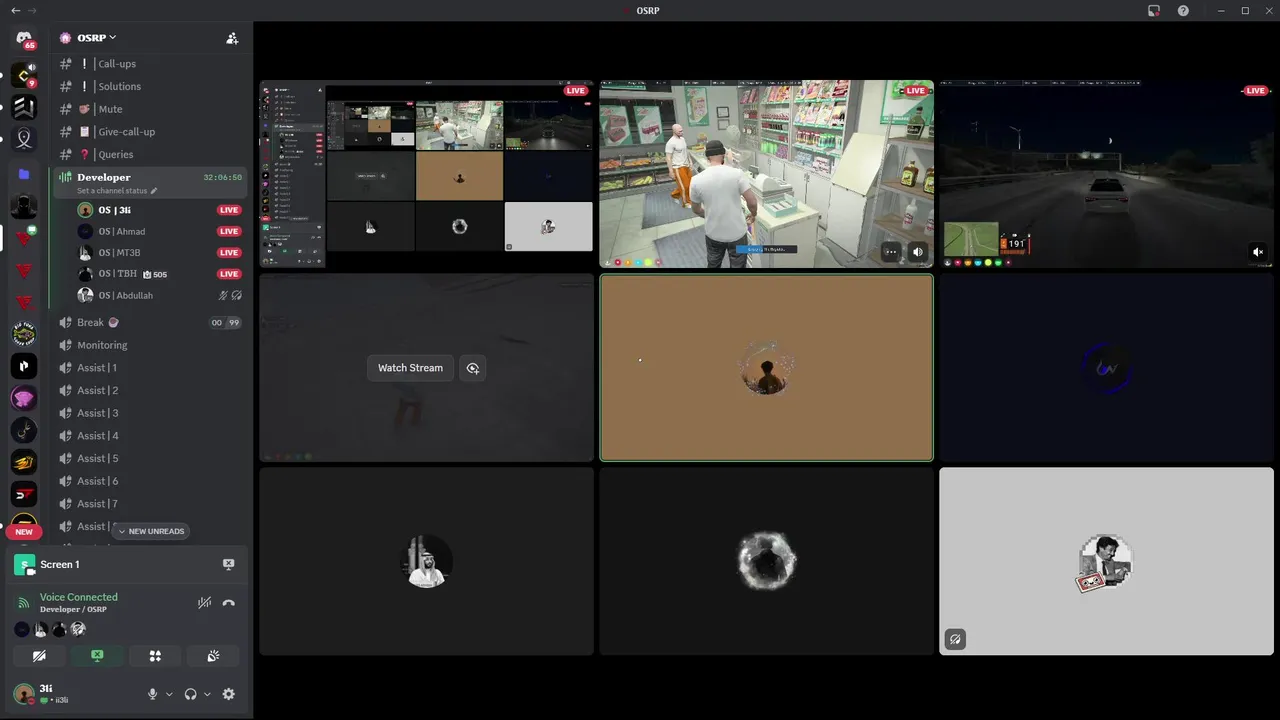This screenshot has height=720, width=1280.
Task: Open more options on store stream tile
Action: click(x=890, y=252)
